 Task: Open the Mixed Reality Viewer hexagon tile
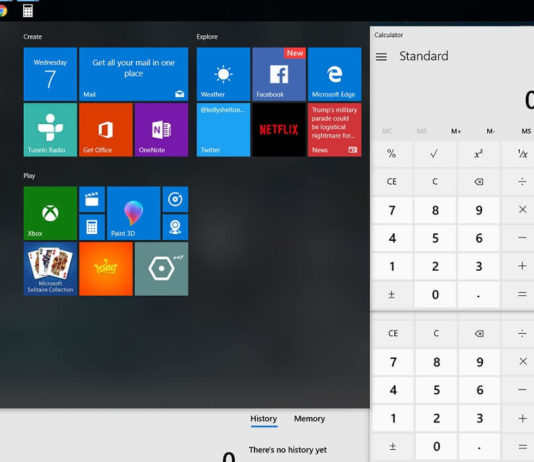click(x=161, y=269)
